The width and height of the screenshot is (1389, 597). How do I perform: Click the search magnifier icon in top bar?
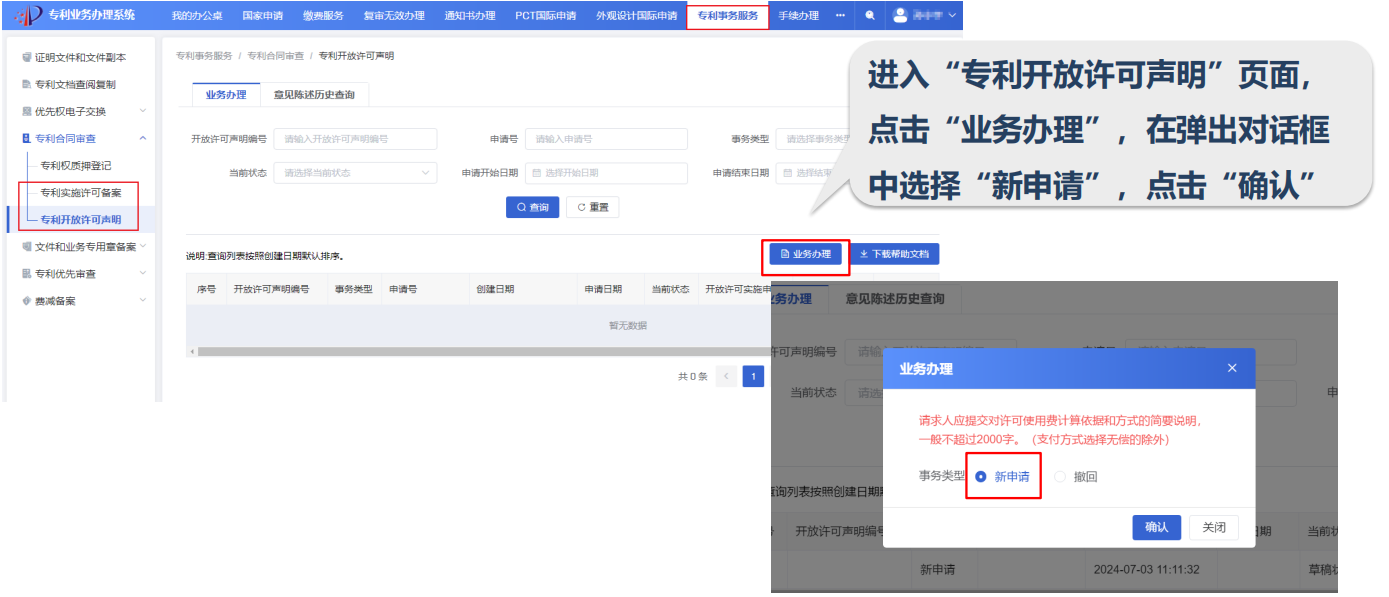[870, 16]
